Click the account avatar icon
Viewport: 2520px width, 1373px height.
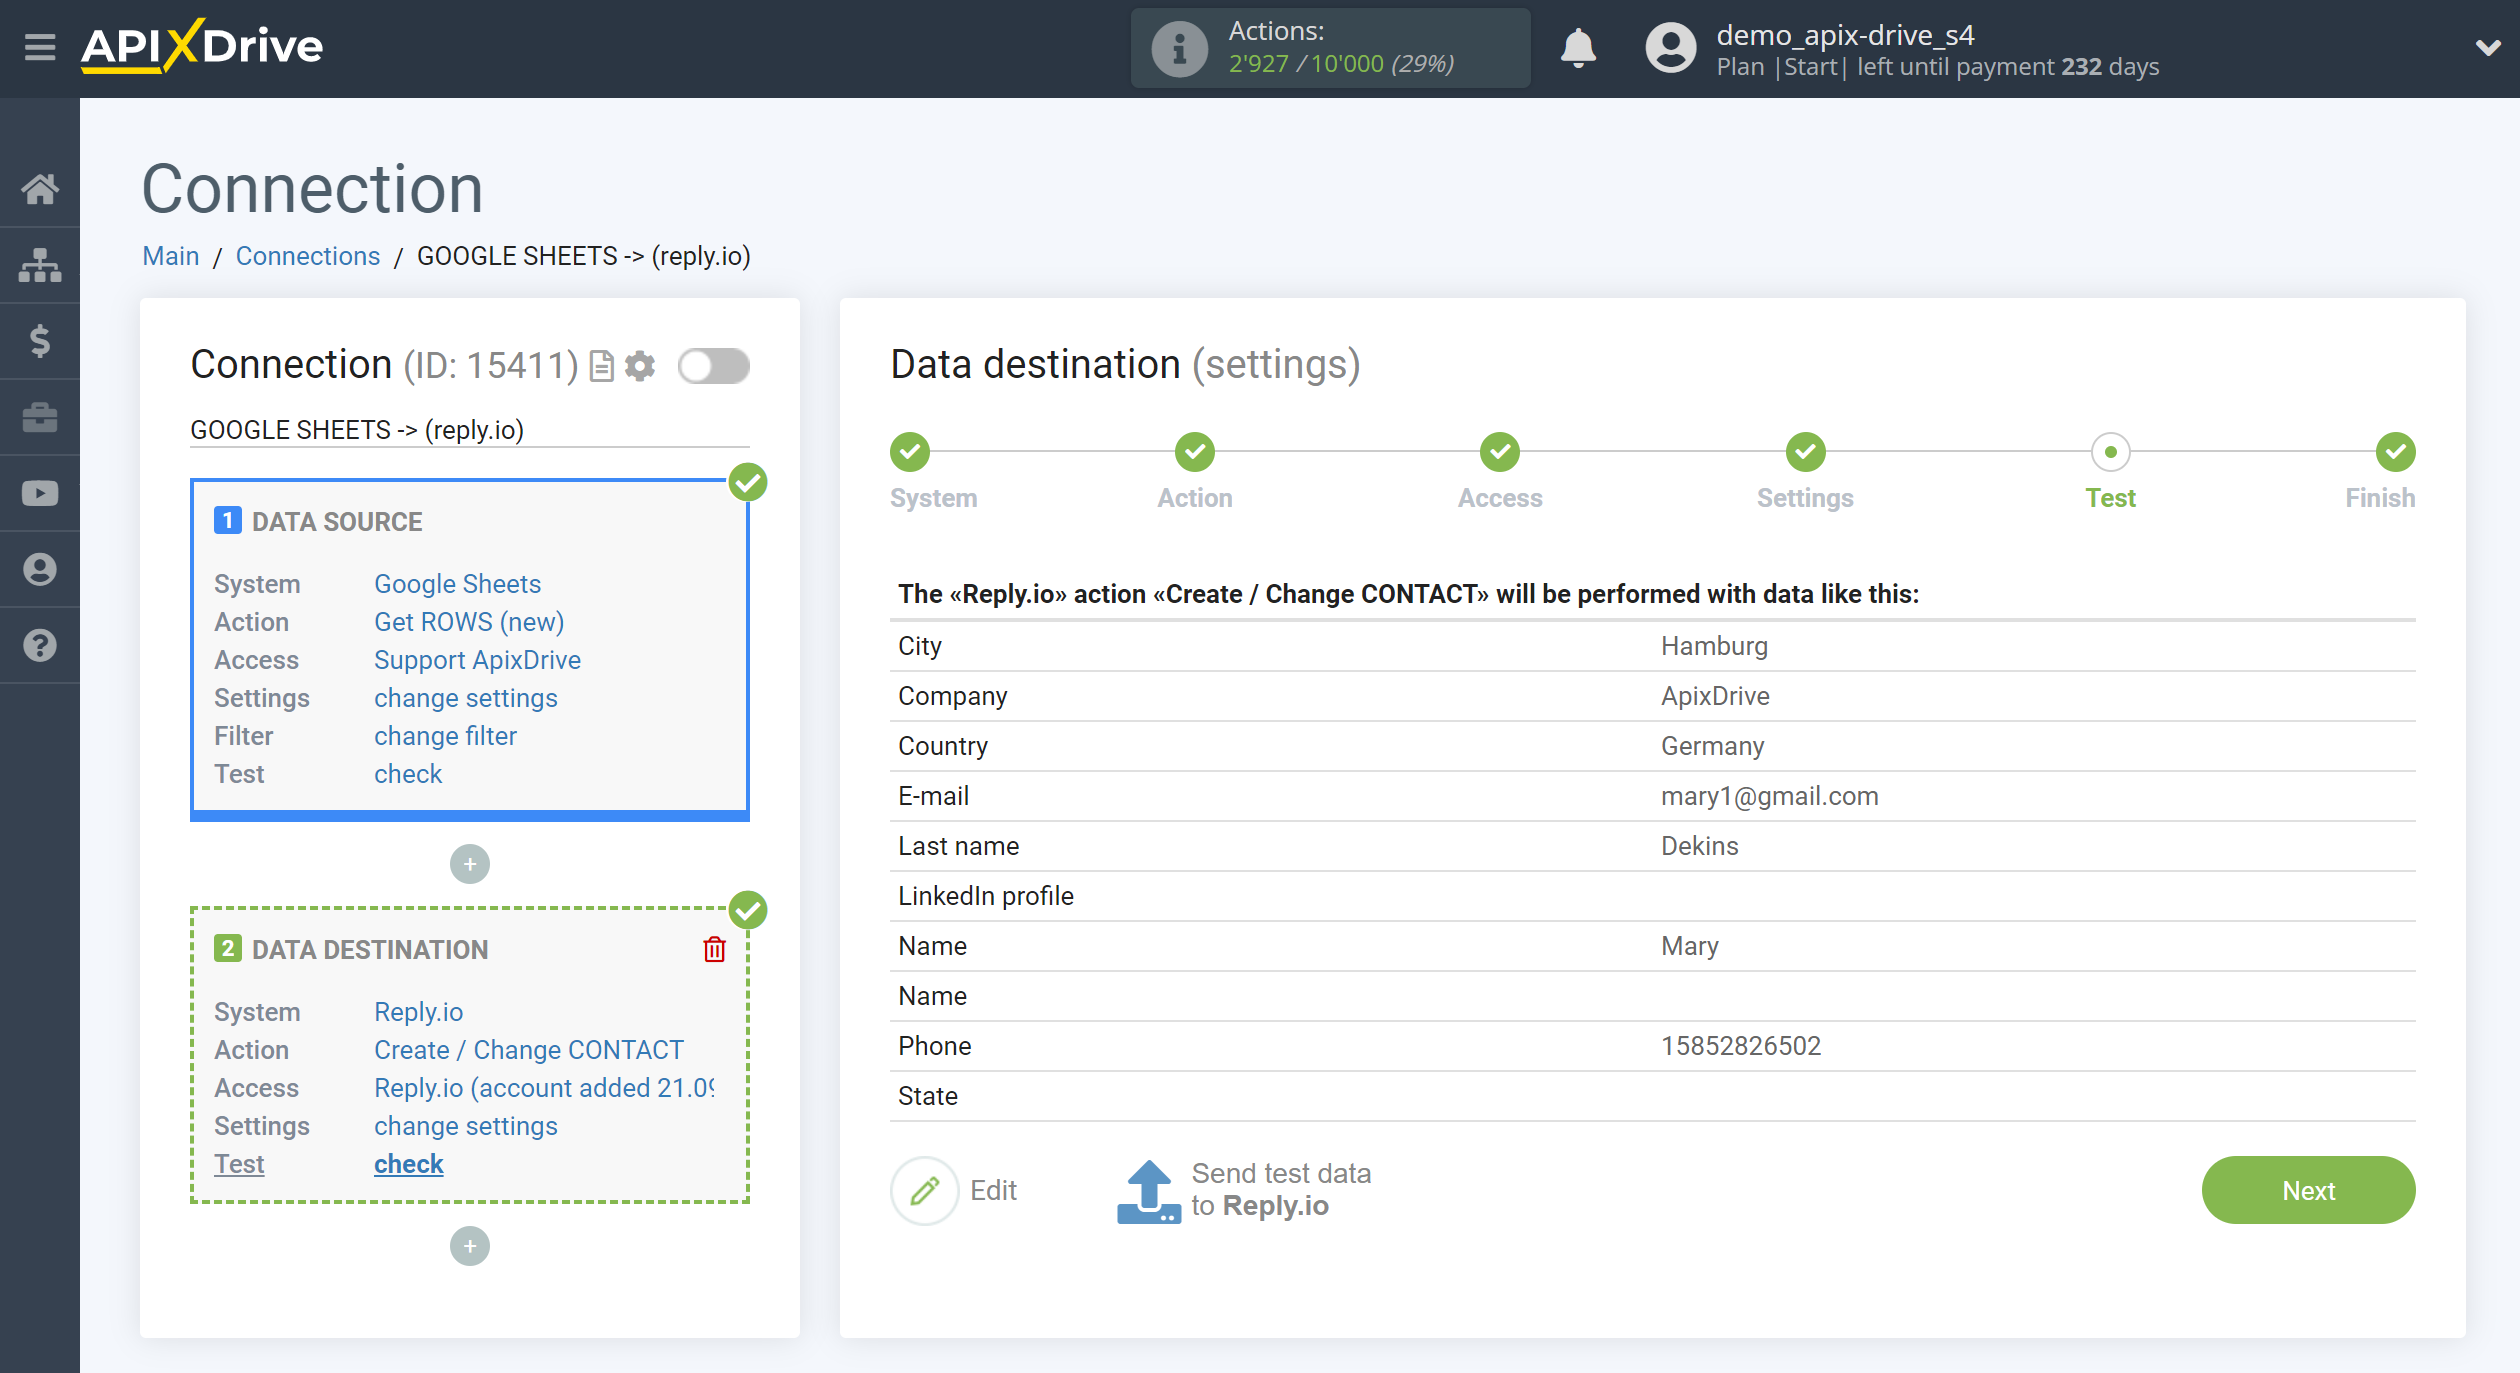[x=1670, y=48]
